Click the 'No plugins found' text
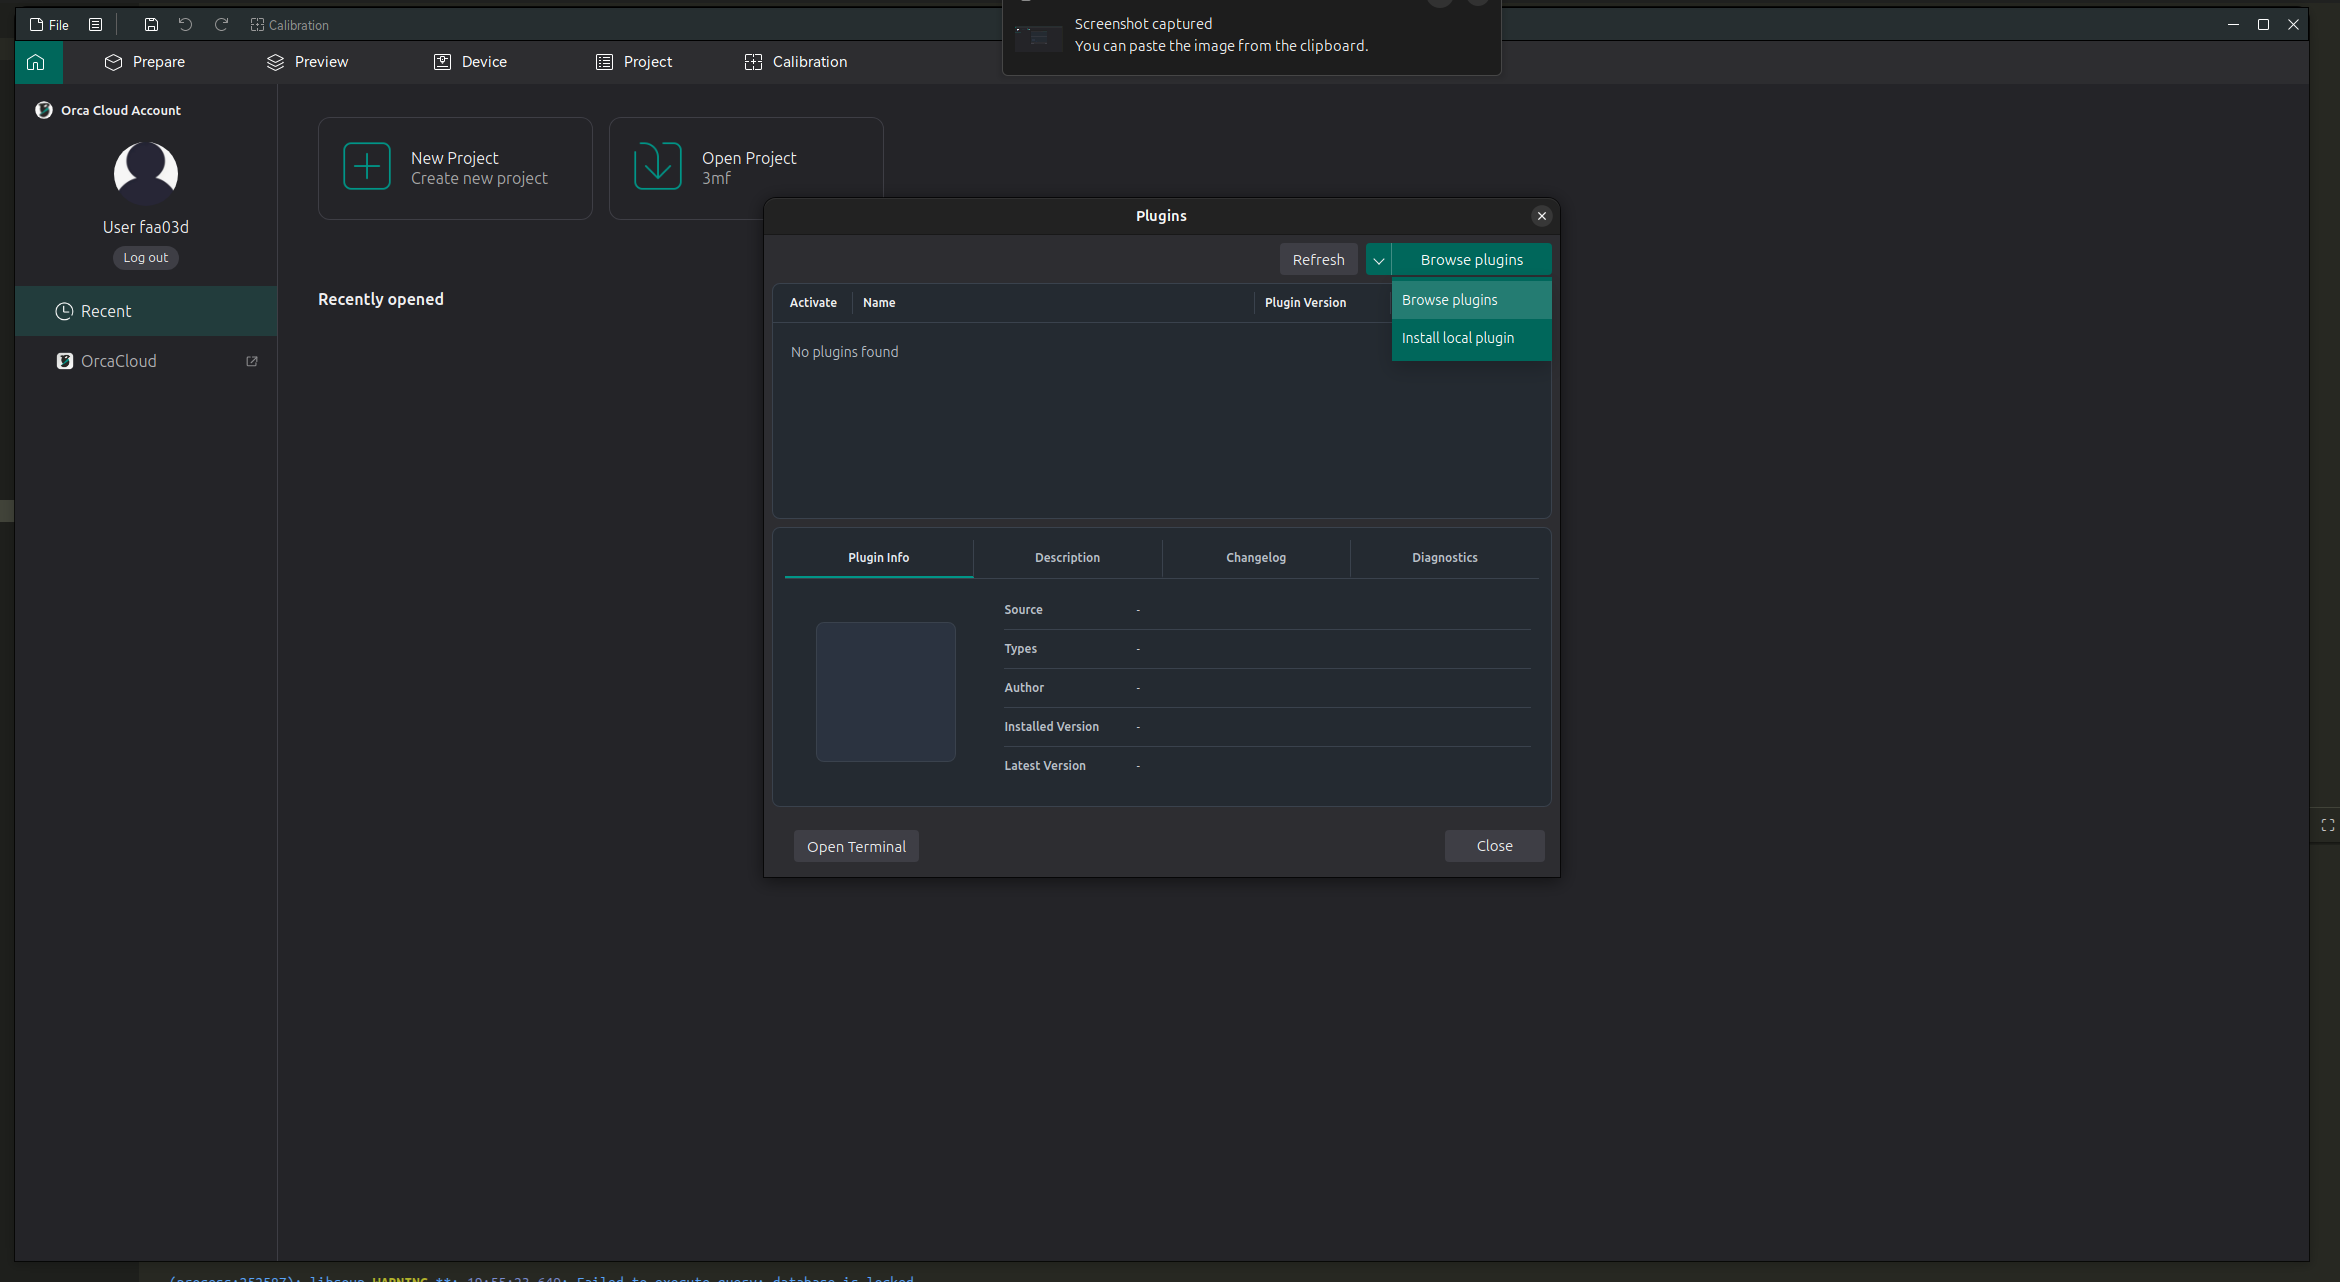This screenshot has width=2340, height=1282. pyautogui.click(x=844, y=352)
